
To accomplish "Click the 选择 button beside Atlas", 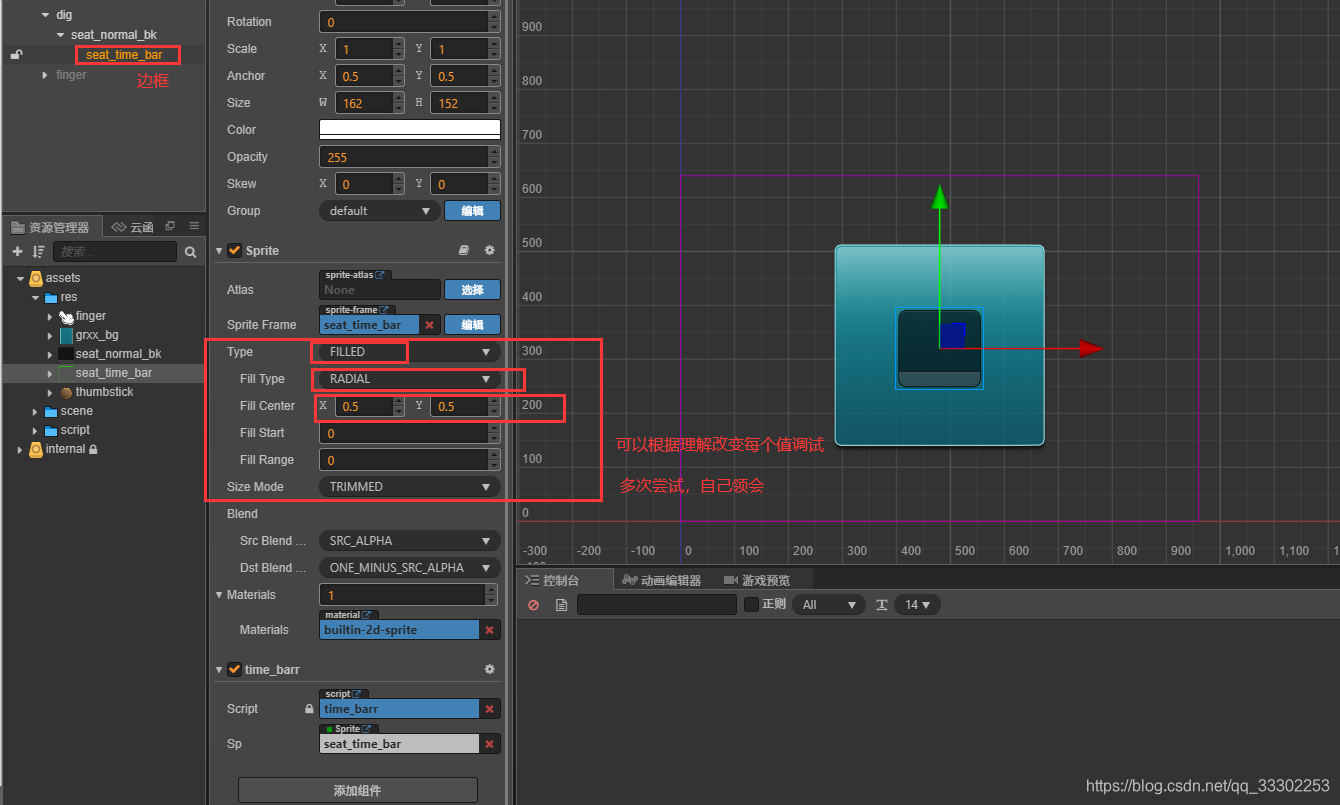I will (x=472, y=290).
